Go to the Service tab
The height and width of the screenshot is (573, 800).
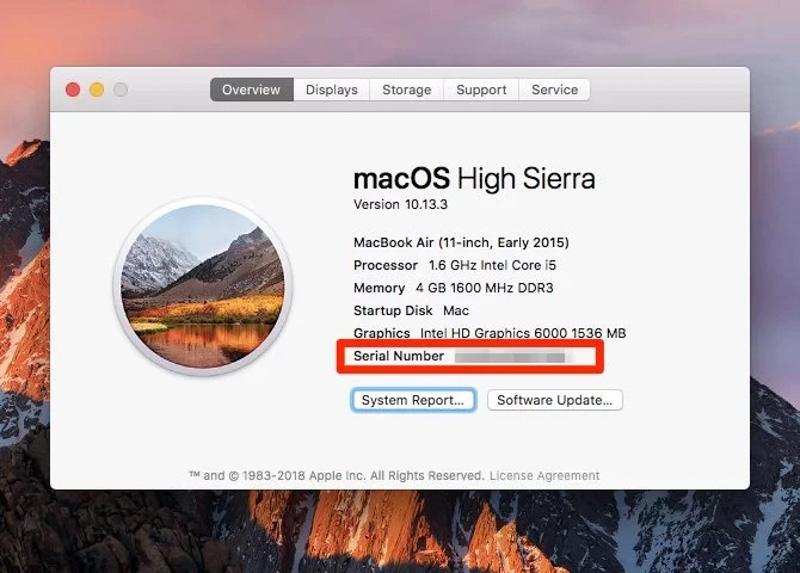(555, 90)
